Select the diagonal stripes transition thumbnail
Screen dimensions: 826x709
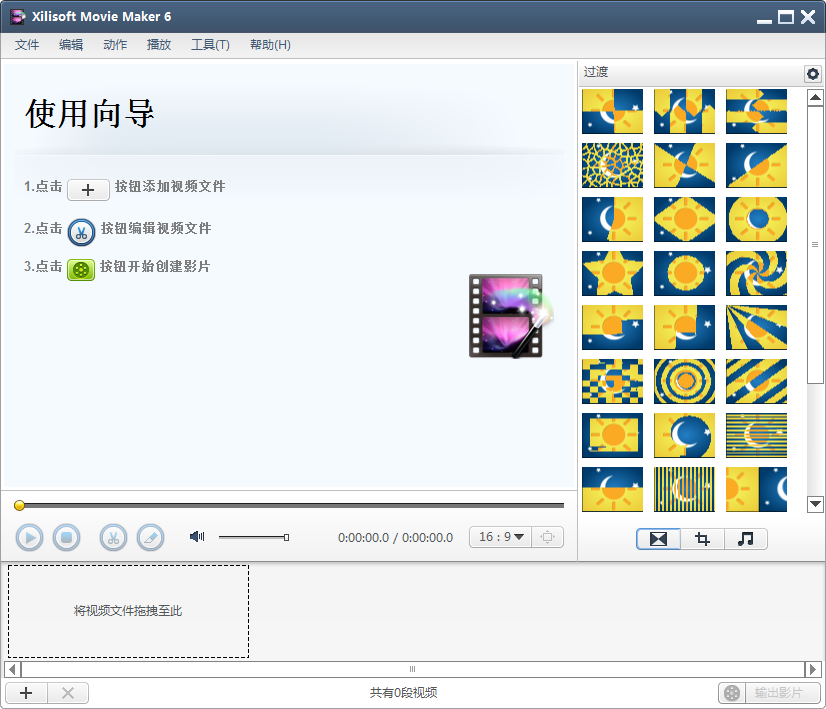(756, 381)
